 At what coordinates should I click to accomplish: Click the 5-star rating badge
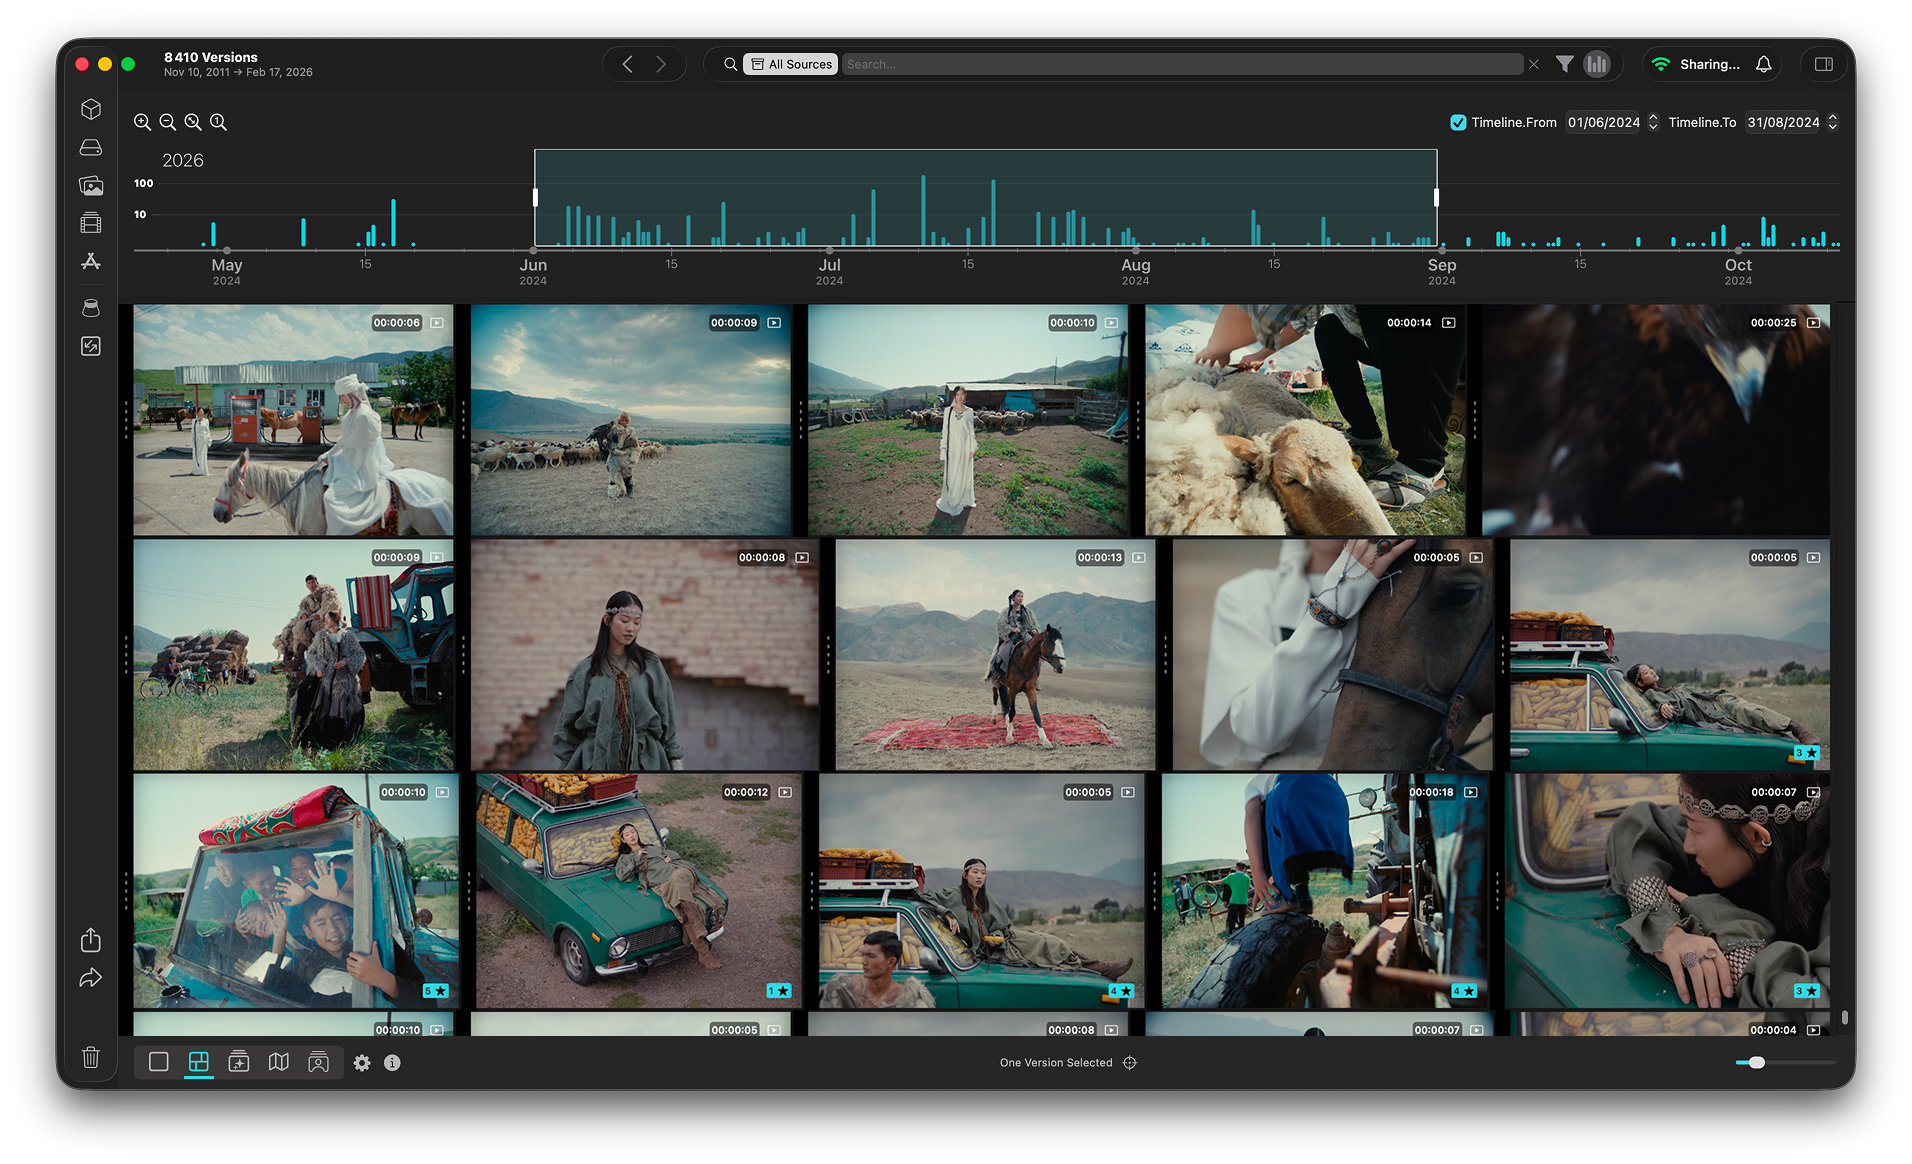pos(435,990)
